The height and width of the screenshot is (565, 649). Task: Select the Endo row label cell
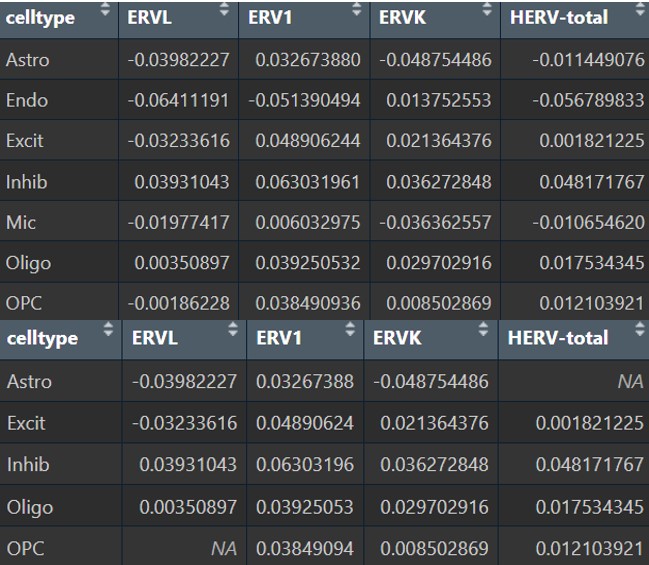(x=27, y=101)
